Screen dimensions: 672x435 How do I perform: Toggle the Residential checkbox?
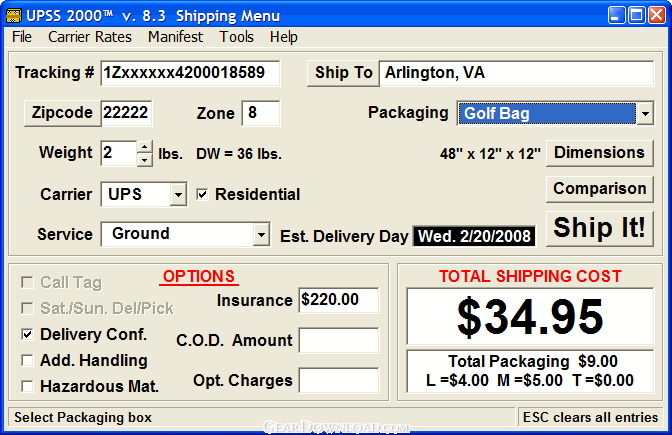click(x=202, y=195)
